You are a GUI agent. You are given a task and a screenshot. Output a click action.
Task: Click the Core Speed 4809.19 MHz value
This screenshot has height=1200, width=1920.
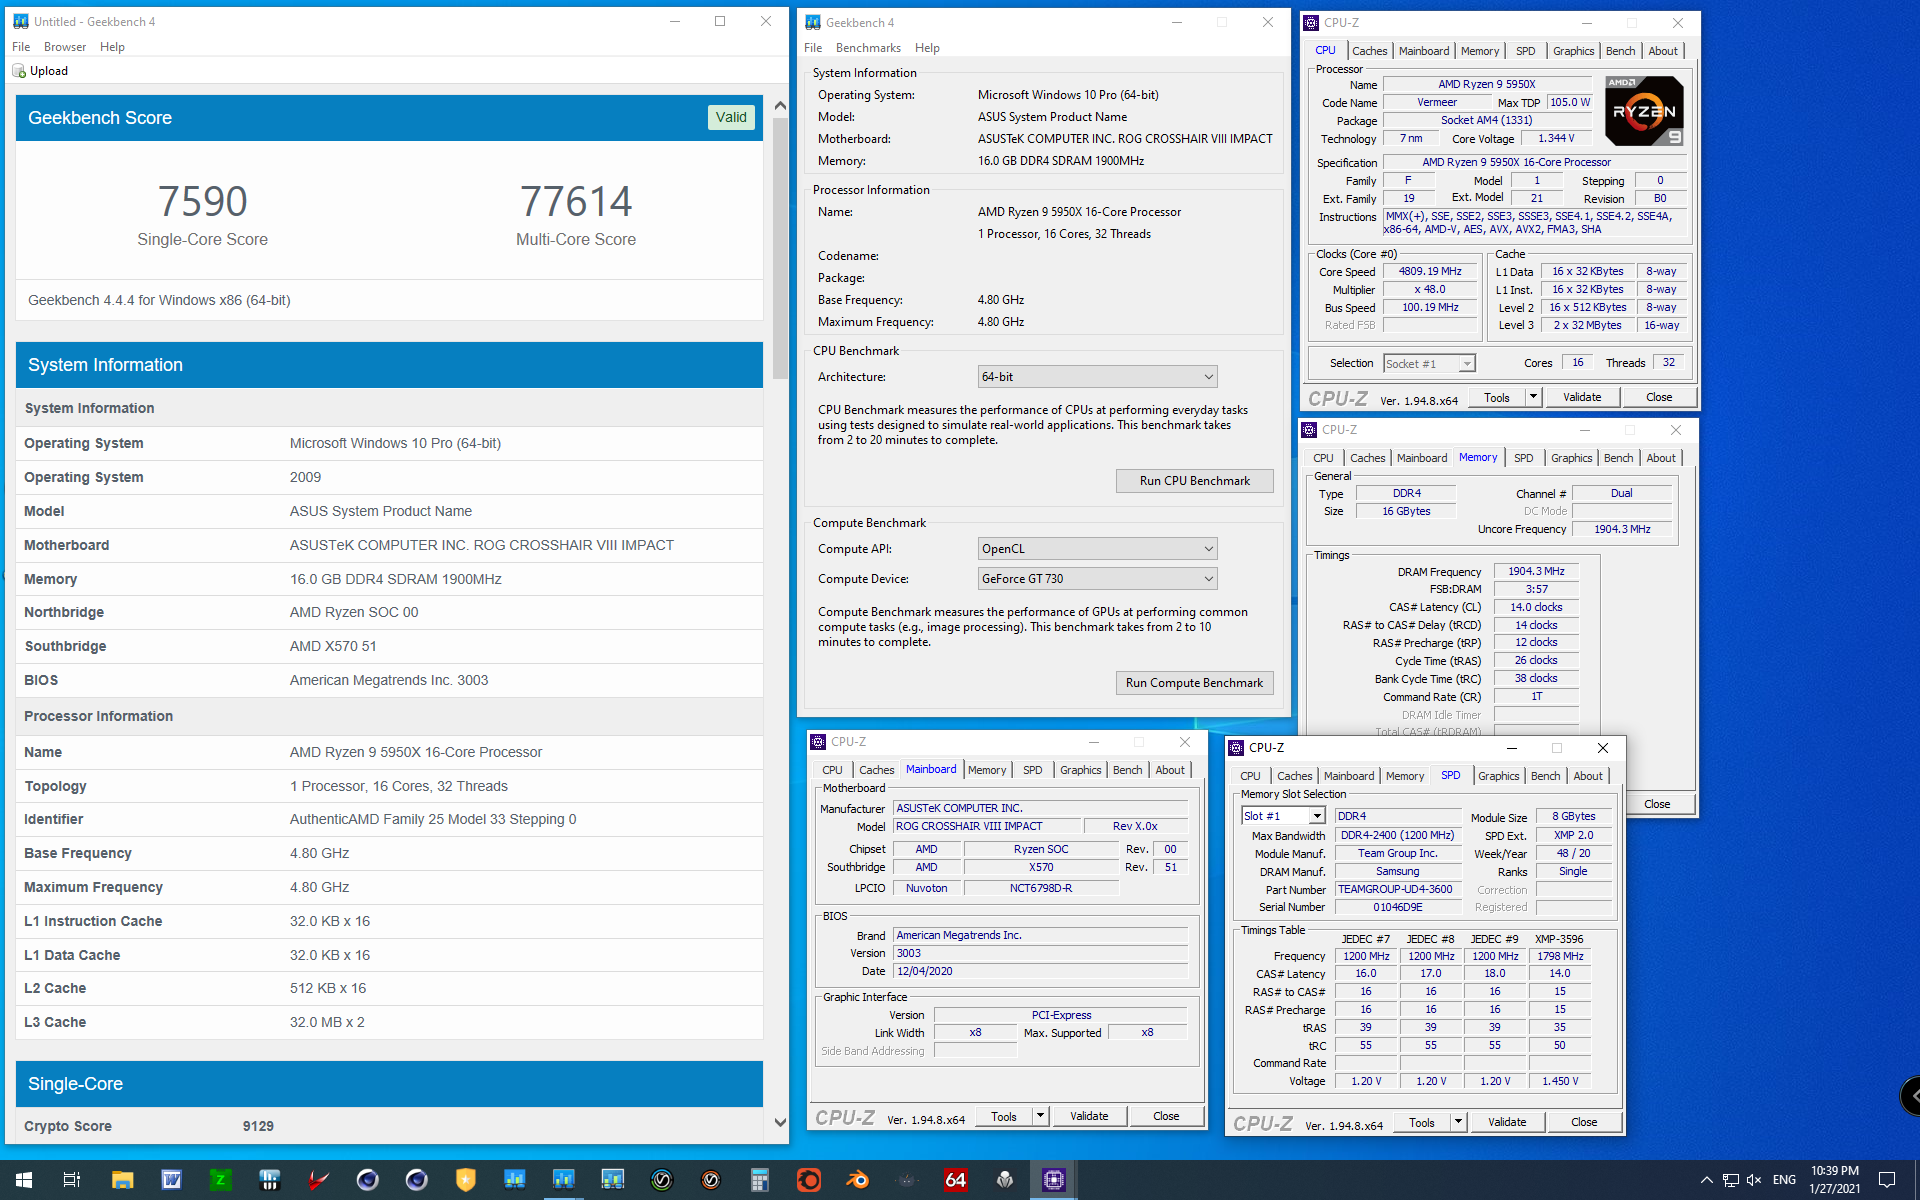pos(1430,272)
